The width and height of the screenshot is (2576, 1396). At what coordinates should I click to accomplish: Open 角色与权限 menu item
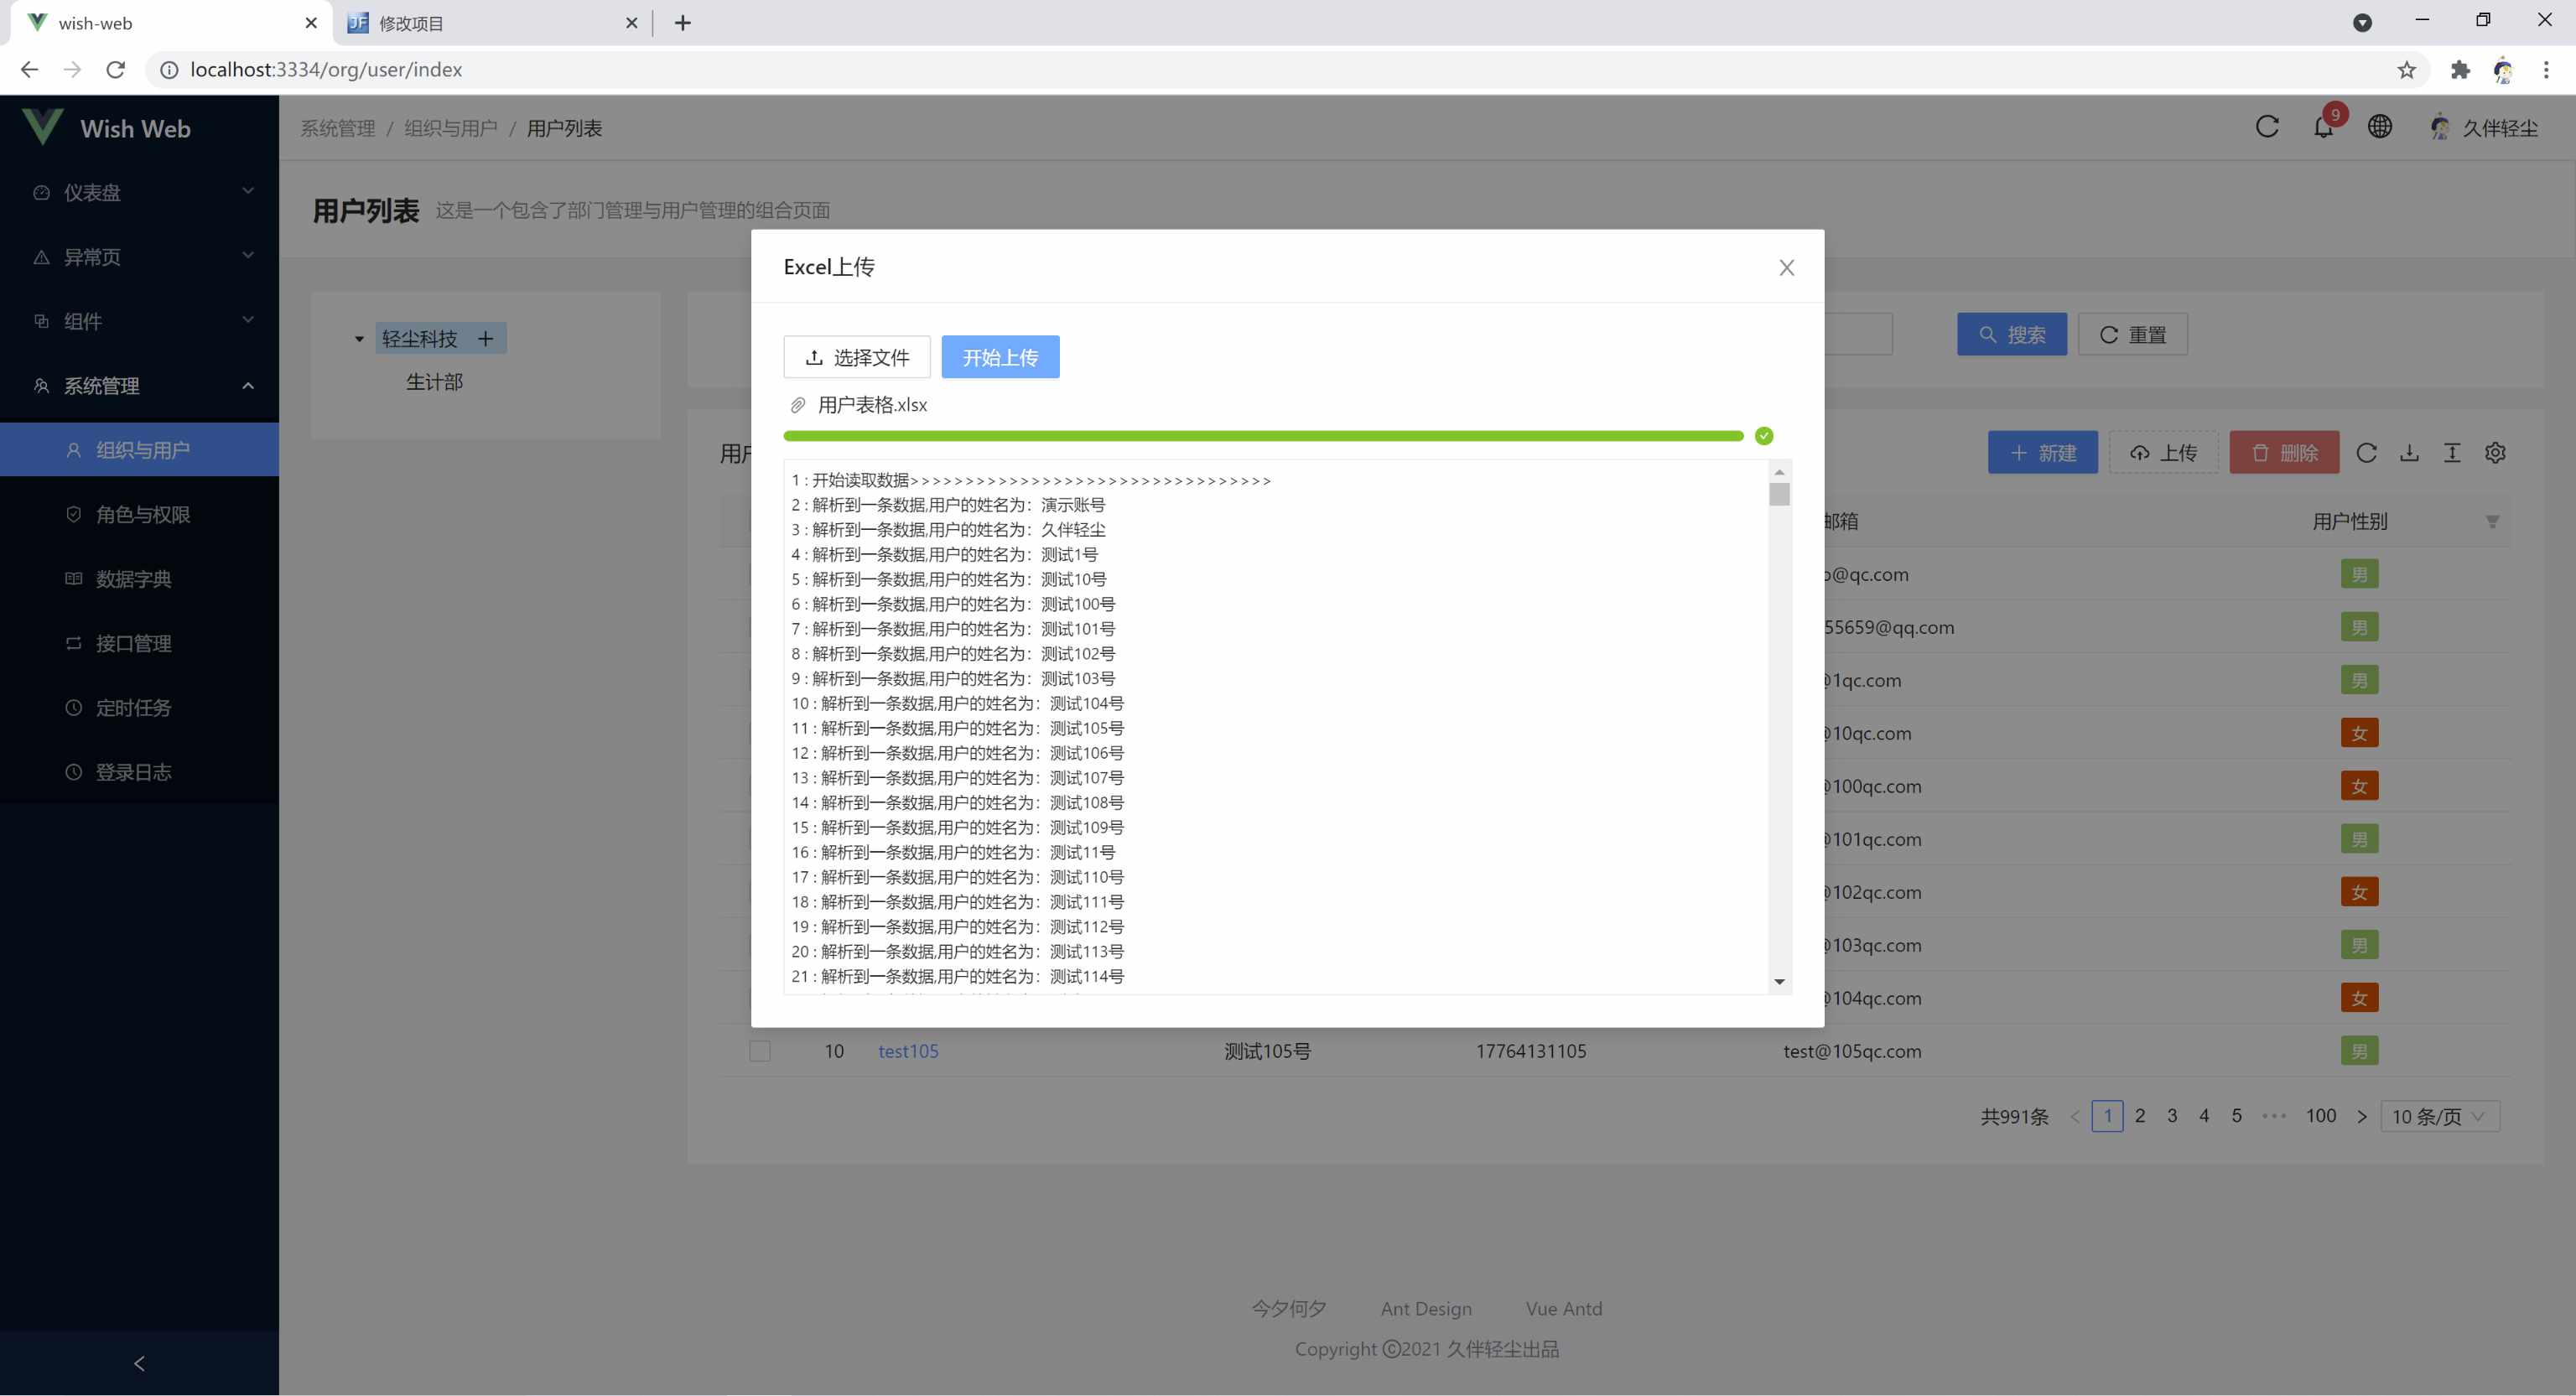click(140, 514)
